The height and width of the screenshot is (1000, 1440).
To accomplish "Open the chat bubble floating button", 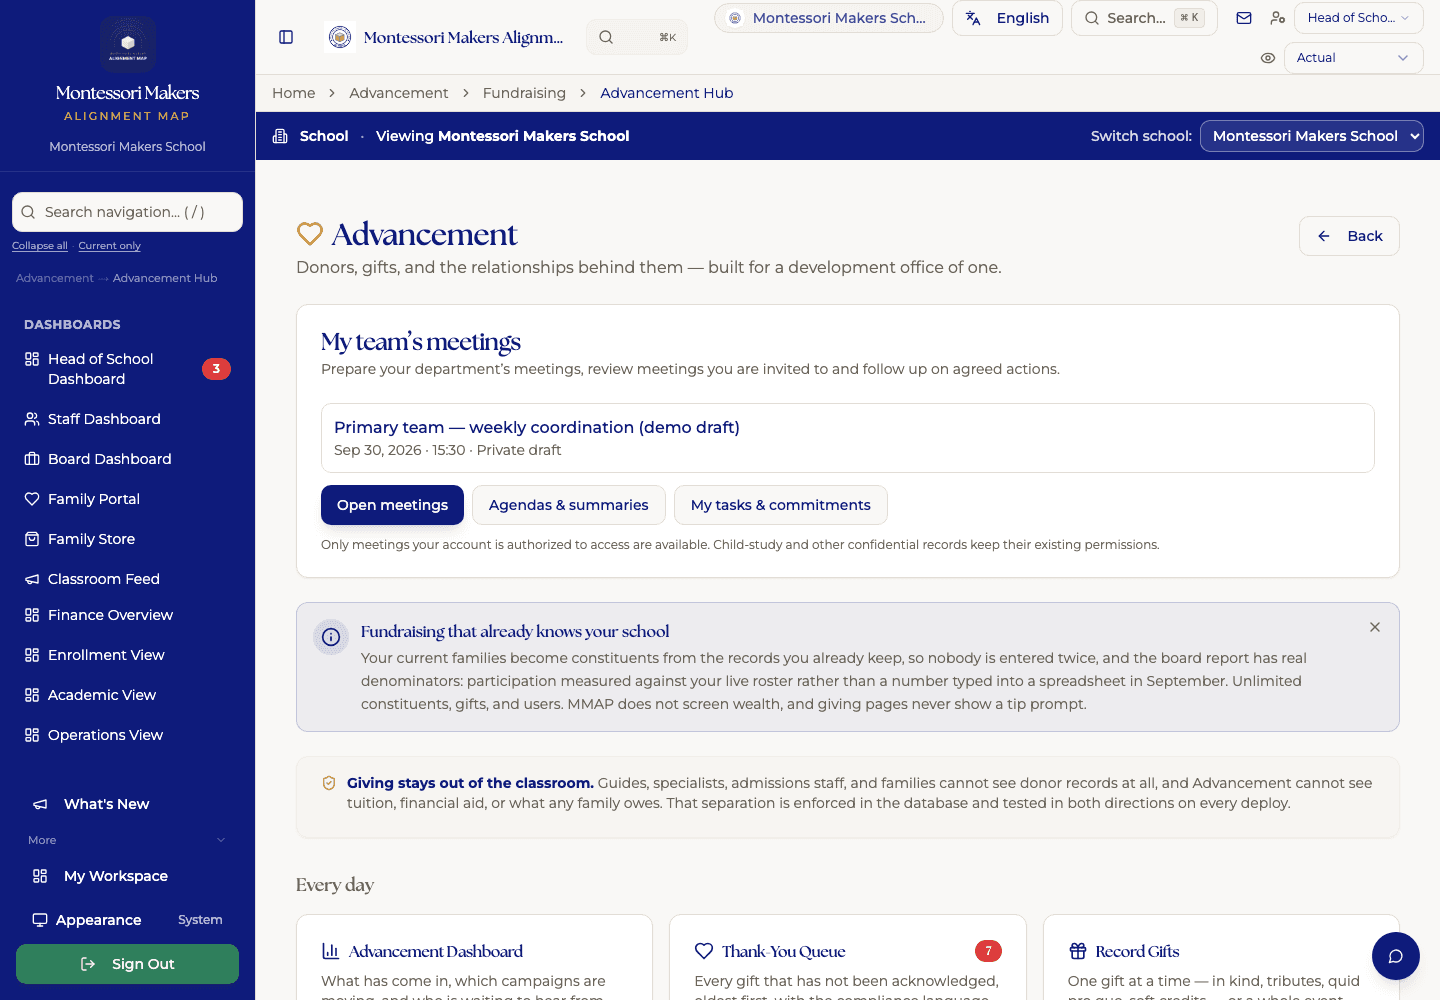I will tap(1396, 956).
